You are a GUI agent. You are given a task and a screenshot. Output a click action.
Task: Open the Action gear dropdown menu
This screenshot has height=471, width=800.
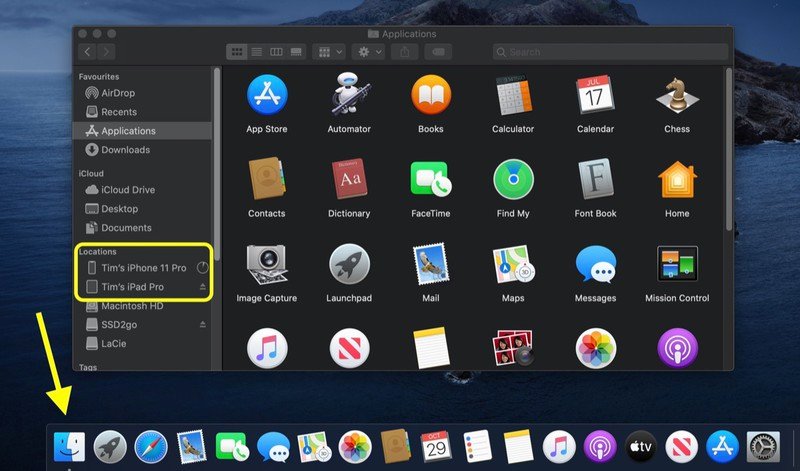pos(370,51)
